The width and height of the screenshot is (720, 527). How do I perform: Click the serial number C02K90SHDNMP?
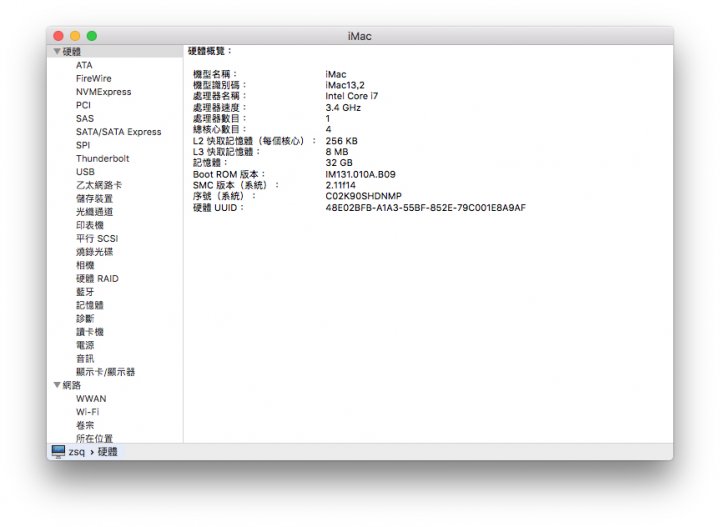point(364,196)
